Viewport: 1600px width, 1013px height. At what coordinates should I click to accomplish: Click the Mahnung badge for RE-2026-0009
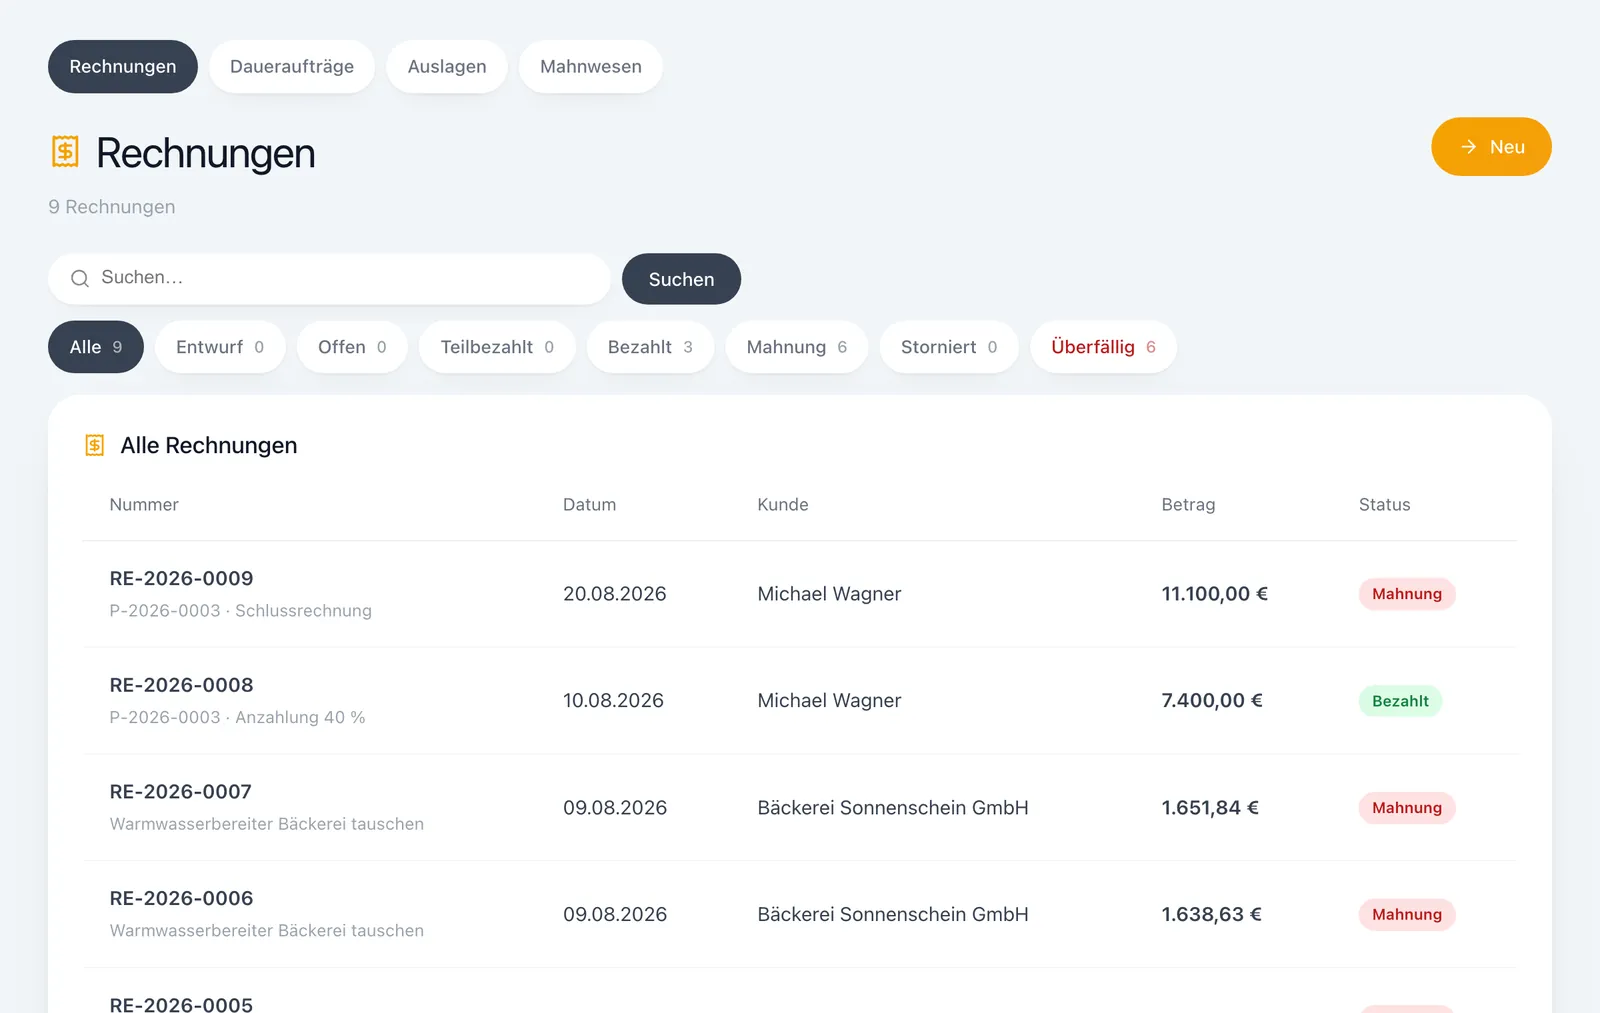1407,594
